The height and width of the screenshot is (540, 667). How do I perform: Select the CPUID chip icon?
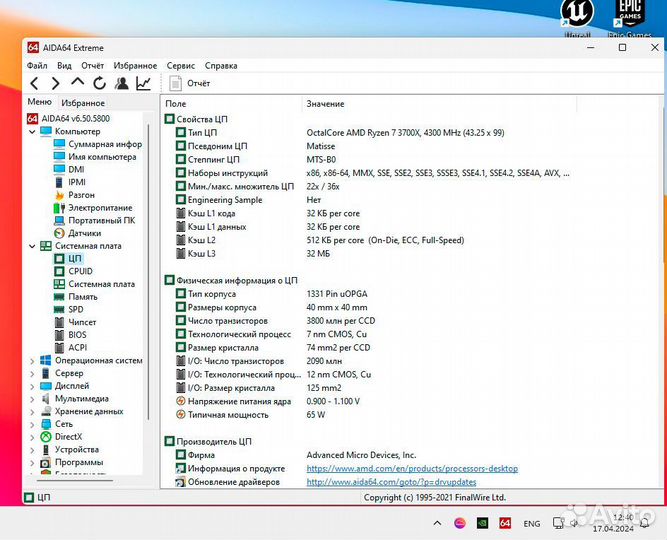pyautogui.click(x=59, y=271)
